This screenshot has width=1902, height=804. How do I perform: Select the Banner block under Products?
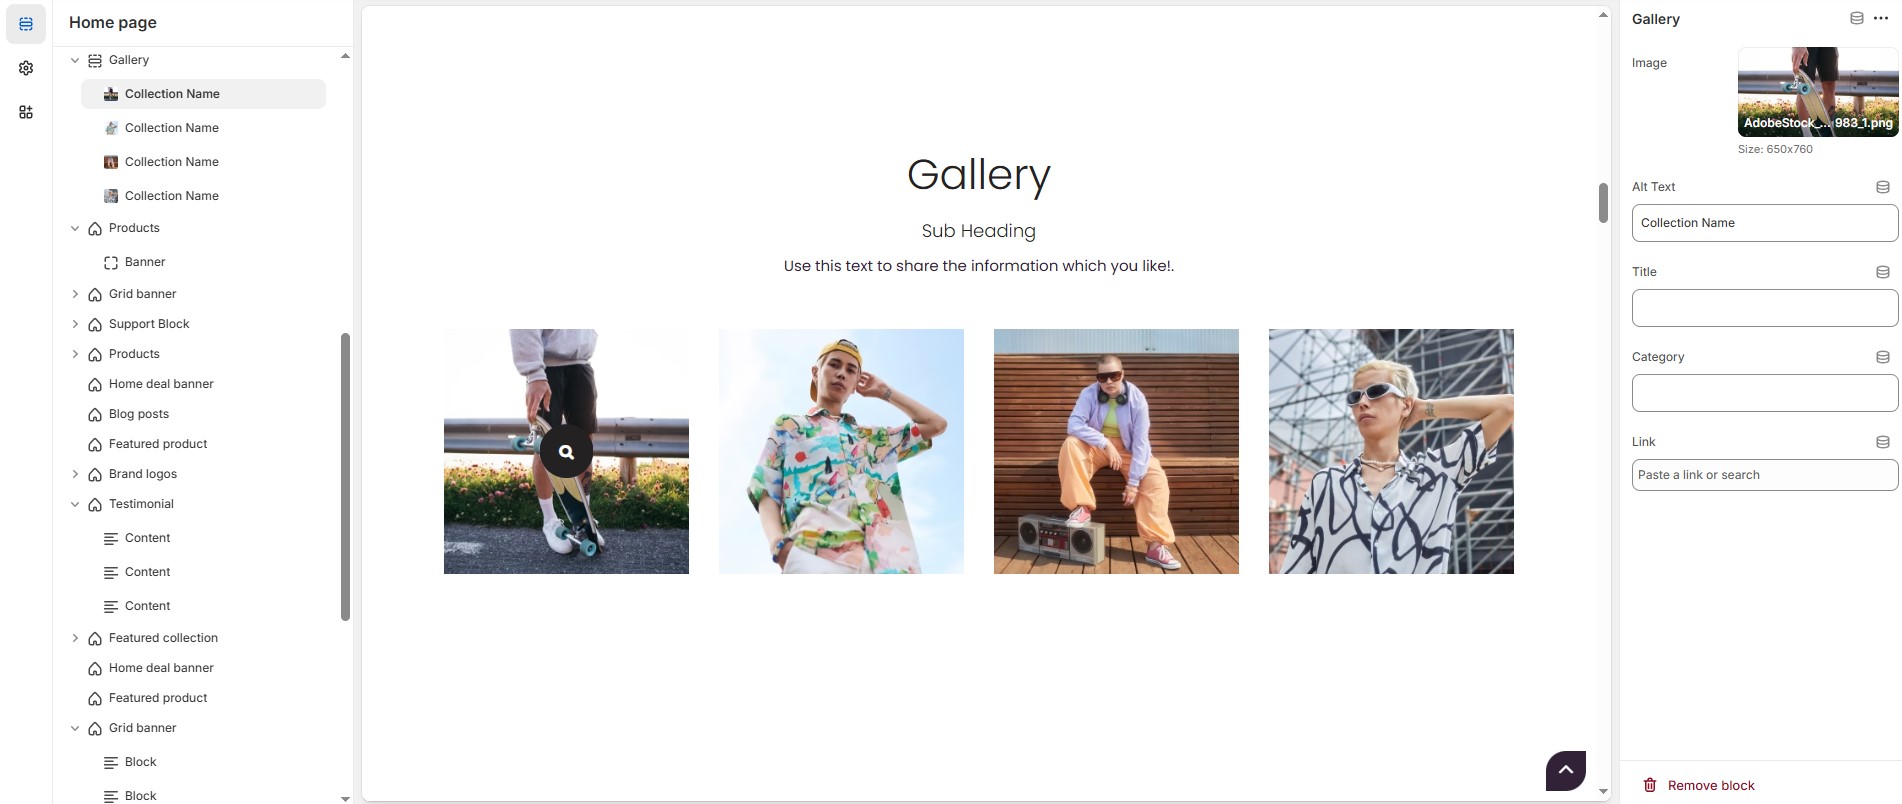pos(145,262)
